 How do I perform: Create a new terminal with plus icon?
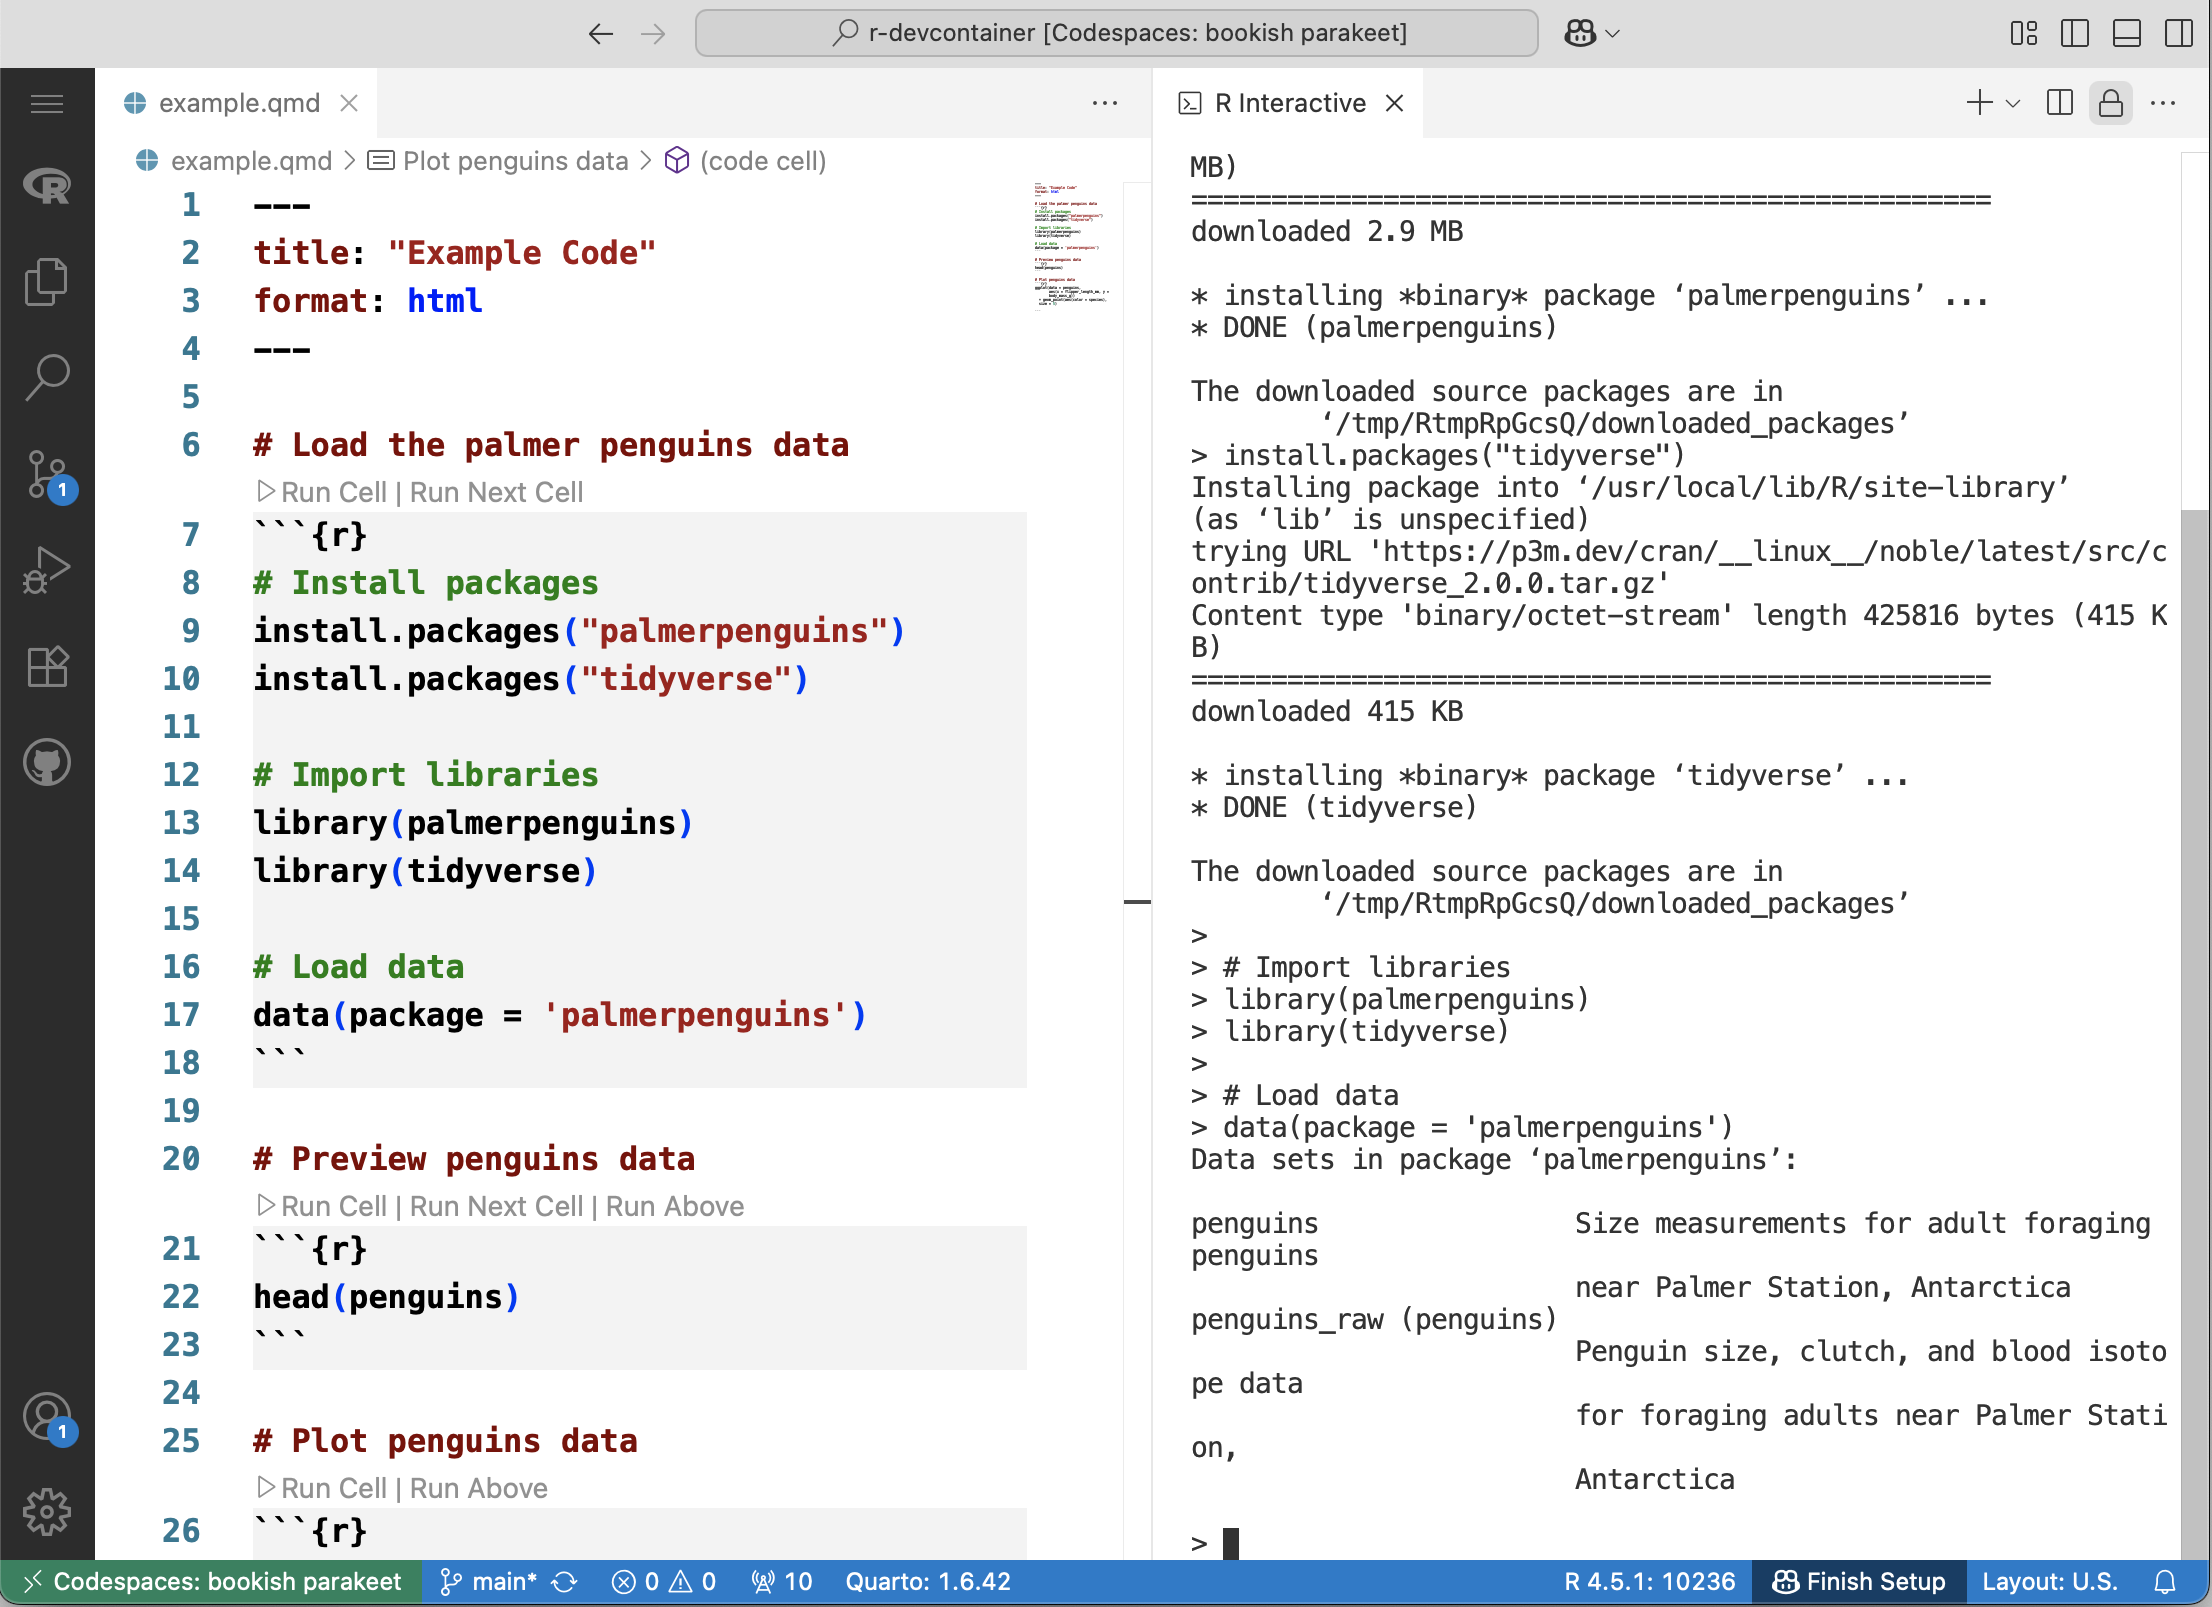(1979, 103)
